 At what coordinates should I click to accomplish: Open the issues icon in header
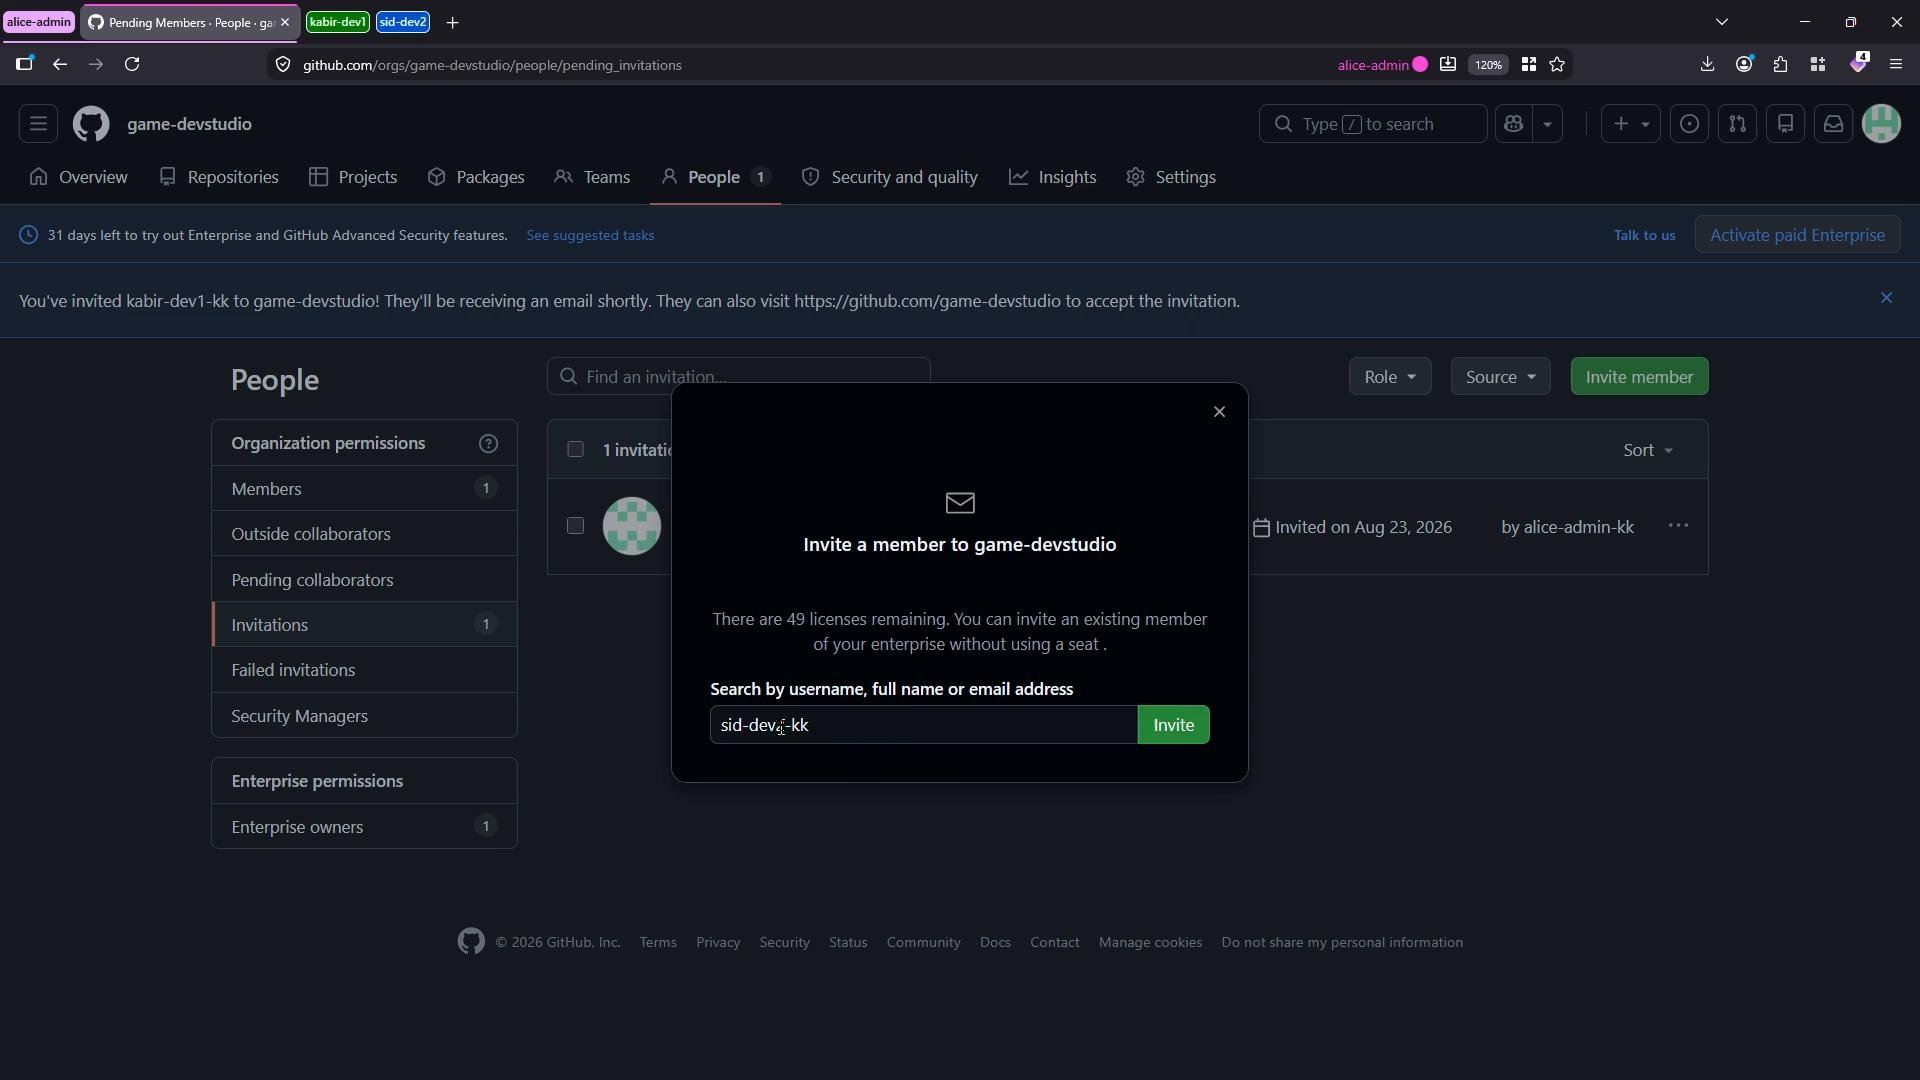[x=1689, y=124]
